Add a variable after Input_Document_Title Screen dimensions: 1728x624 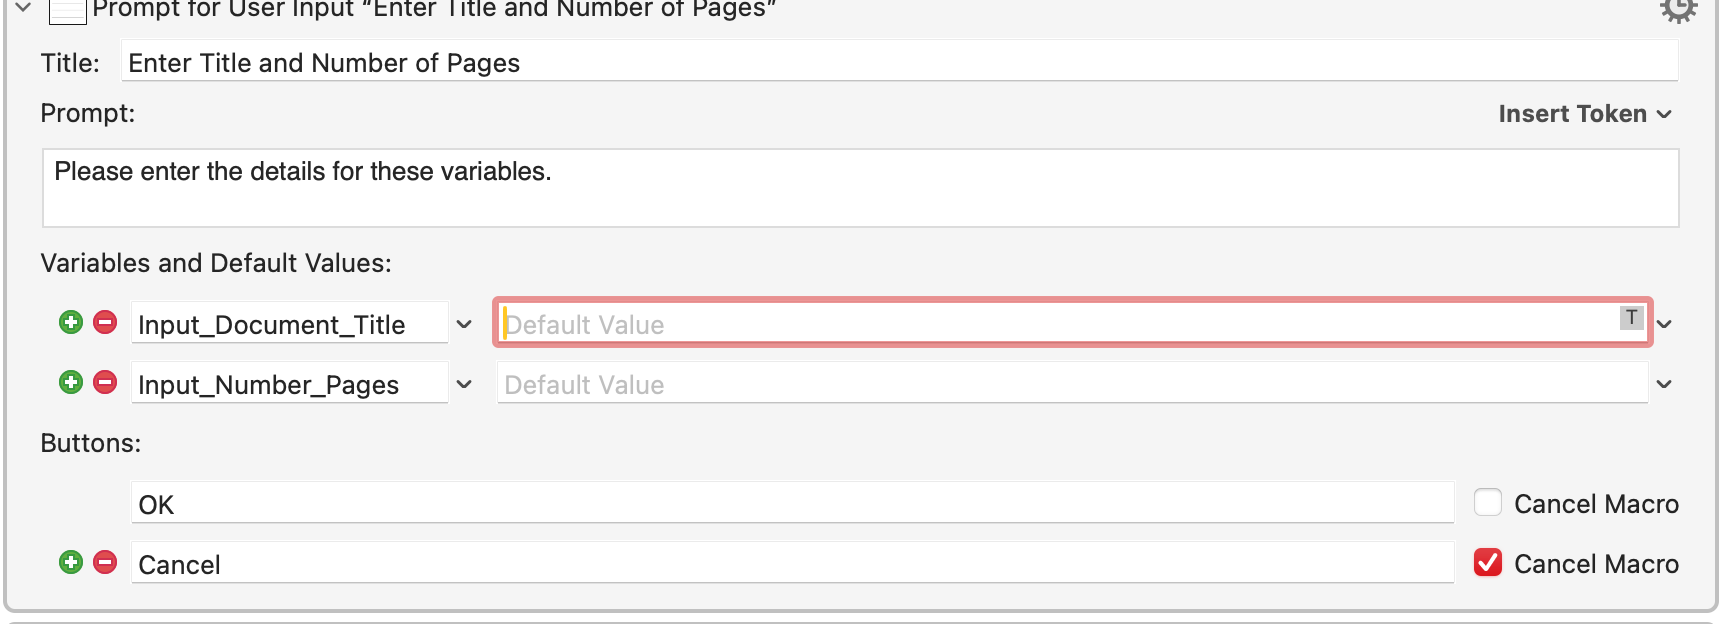(71, 322)
